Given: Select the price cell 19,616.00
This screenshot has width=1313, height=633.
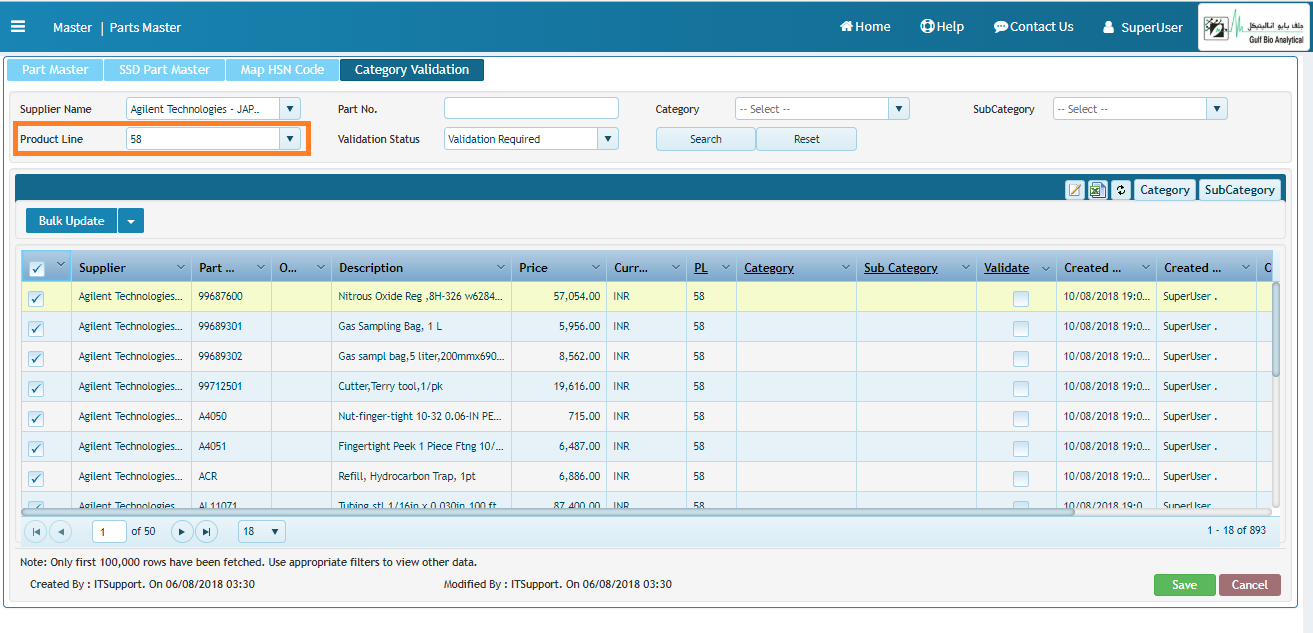Looking at the screenshot, I should pos(559,387).
